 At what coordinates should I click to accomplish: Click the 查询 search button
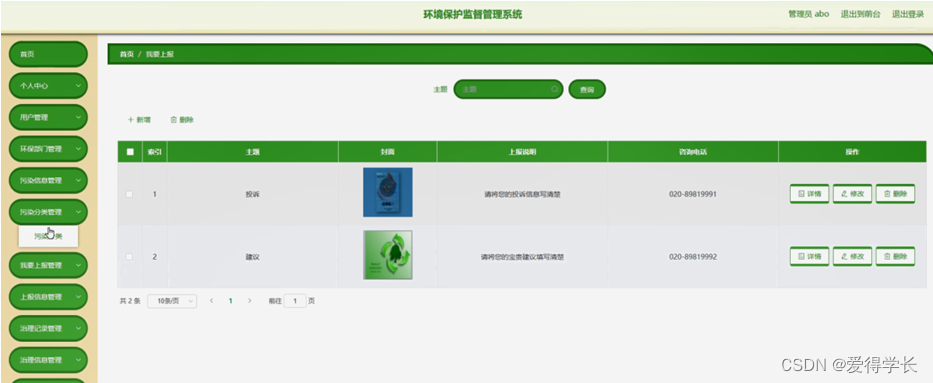click(587, 89)
